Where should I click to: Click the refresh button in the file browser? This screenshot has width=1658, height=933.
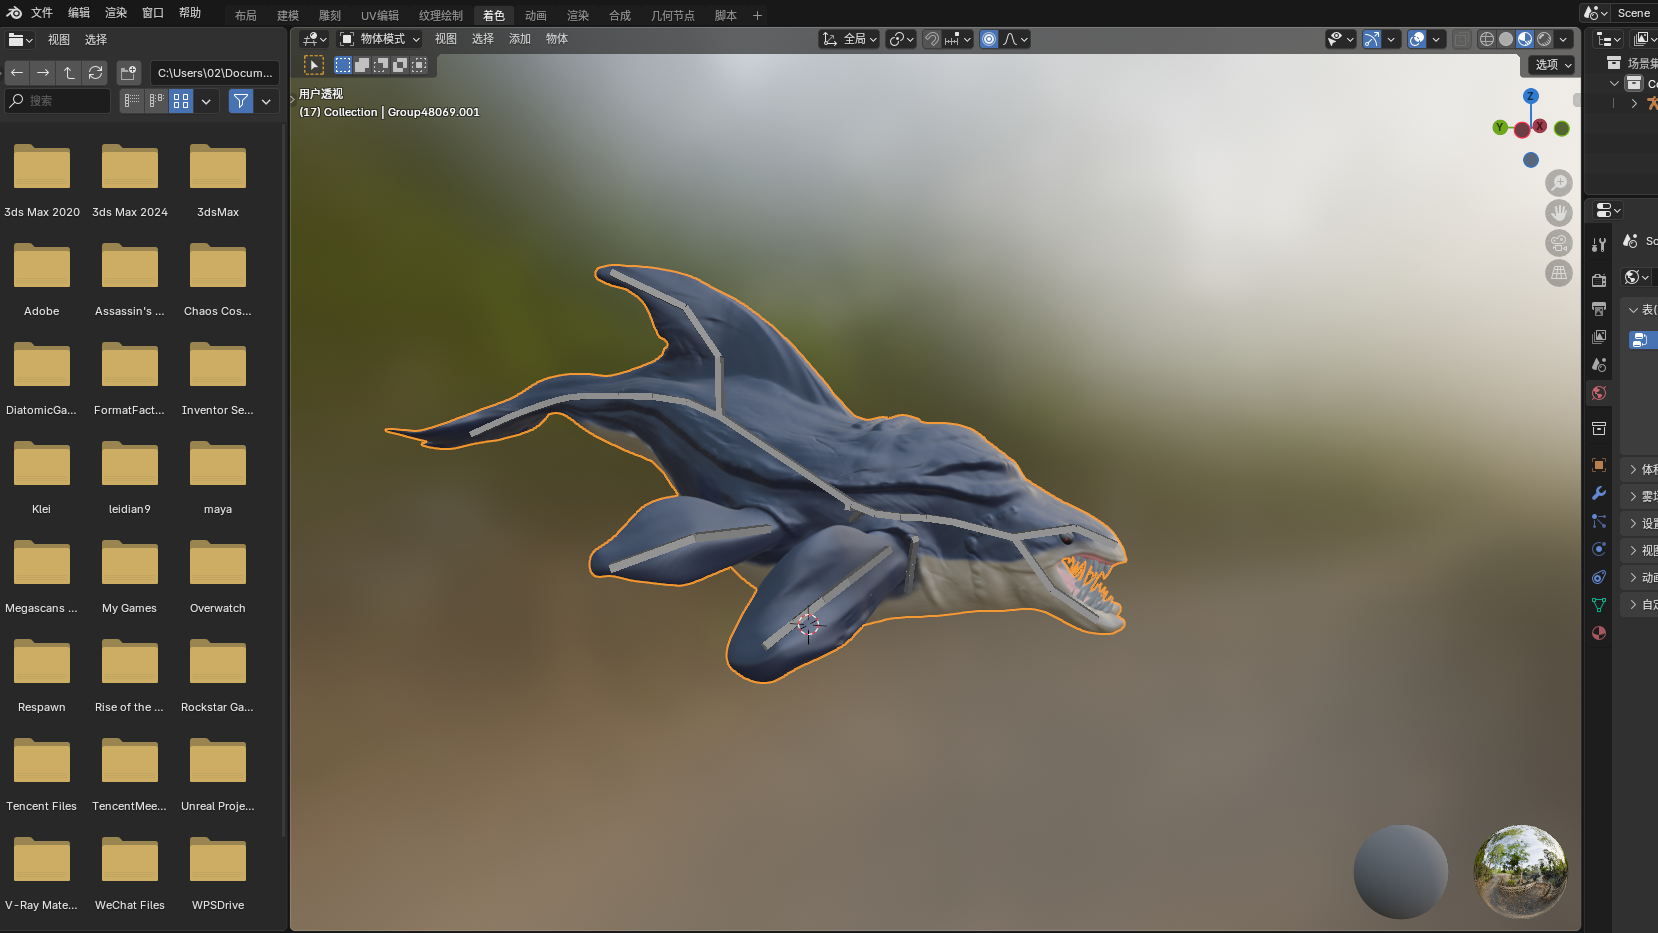(95, 72)
